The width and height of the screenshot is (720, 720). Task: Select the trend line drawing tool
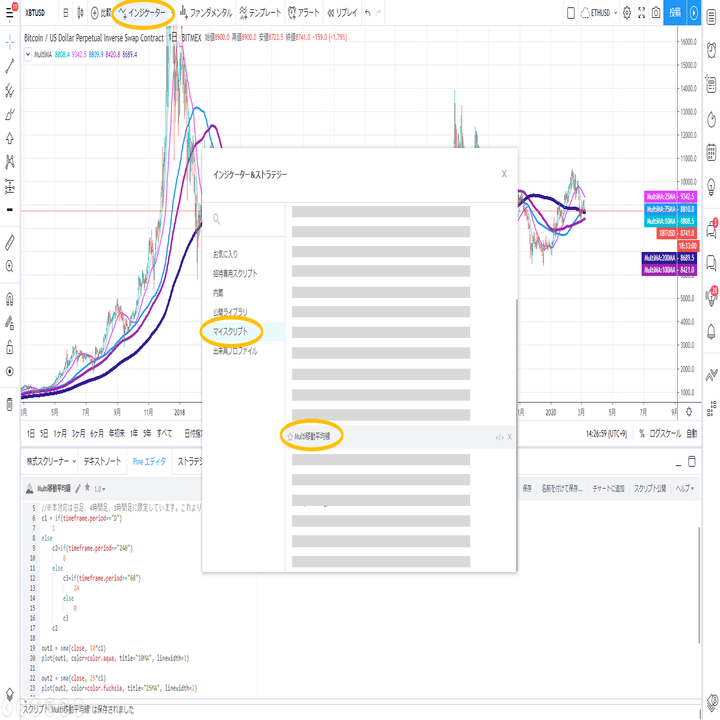10,67
